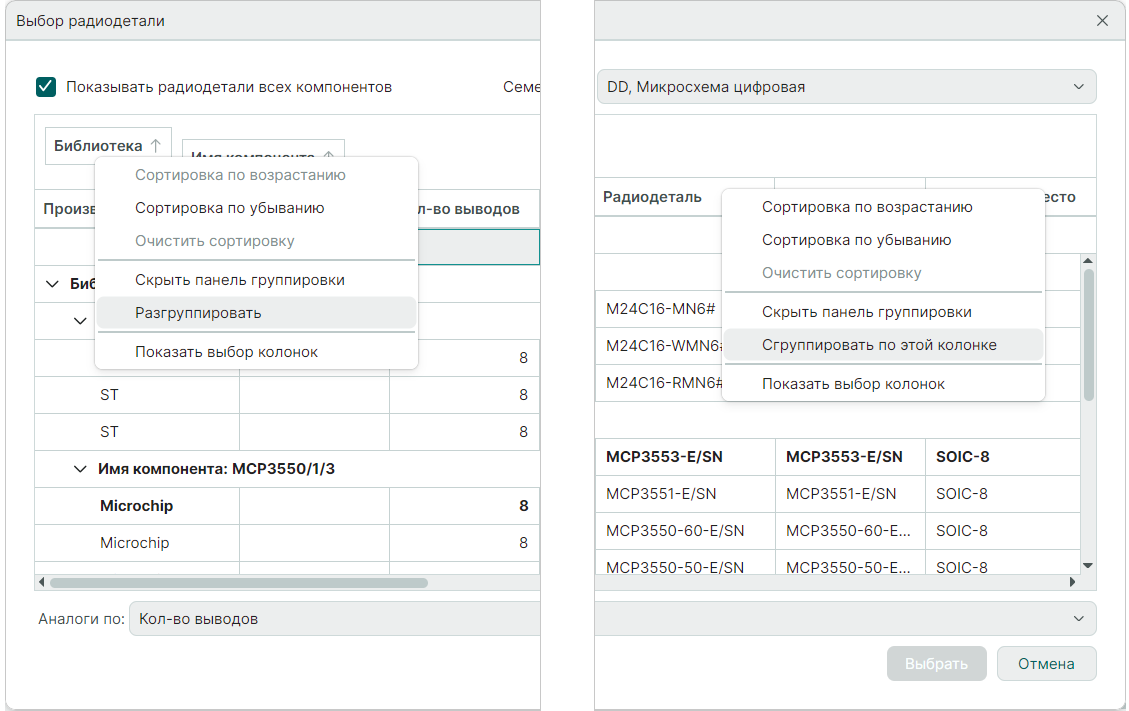The height and width of the screenshot is (711, 1129).
Task: Click the left table horizontal scrollbar thumb
Action: coord(238,582)
